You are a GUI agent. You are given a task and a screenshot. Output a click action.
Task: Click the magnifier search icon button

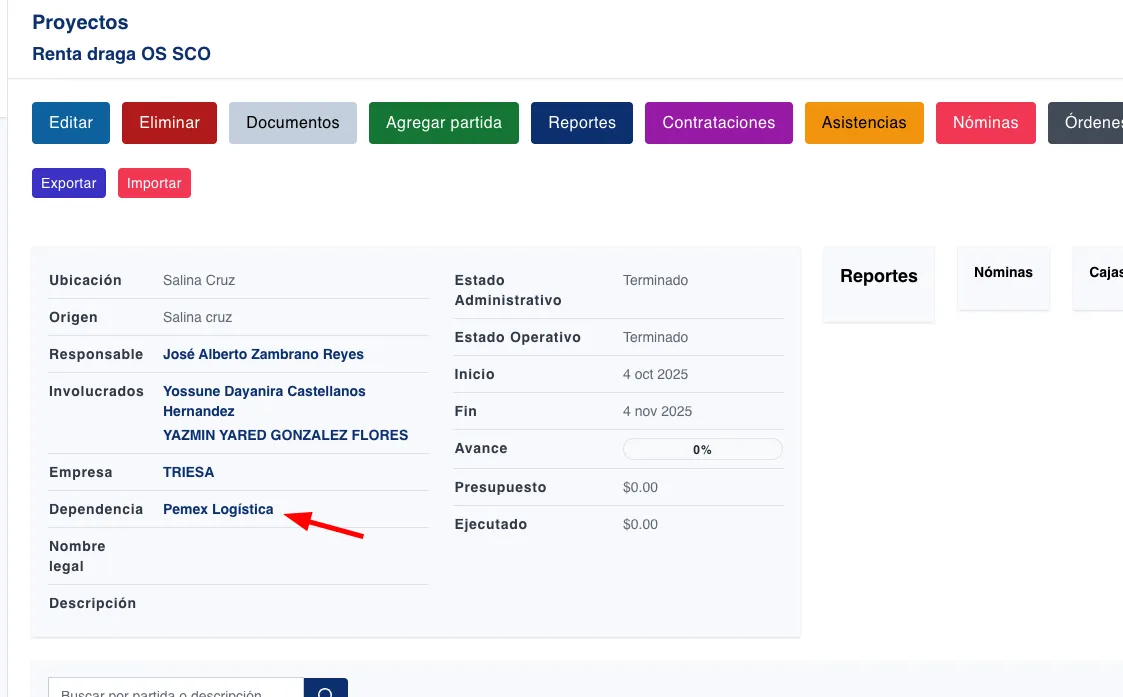(326, 690)
